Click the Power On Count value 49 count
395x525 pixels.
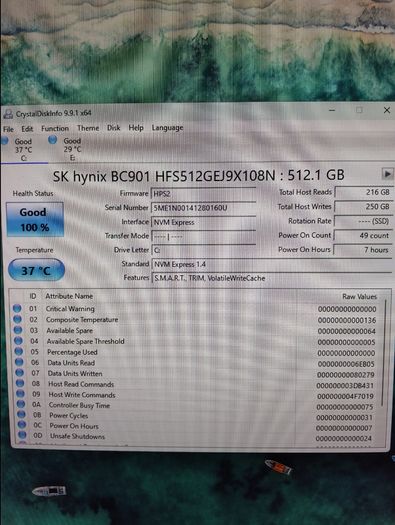click(x=364, y=235)
